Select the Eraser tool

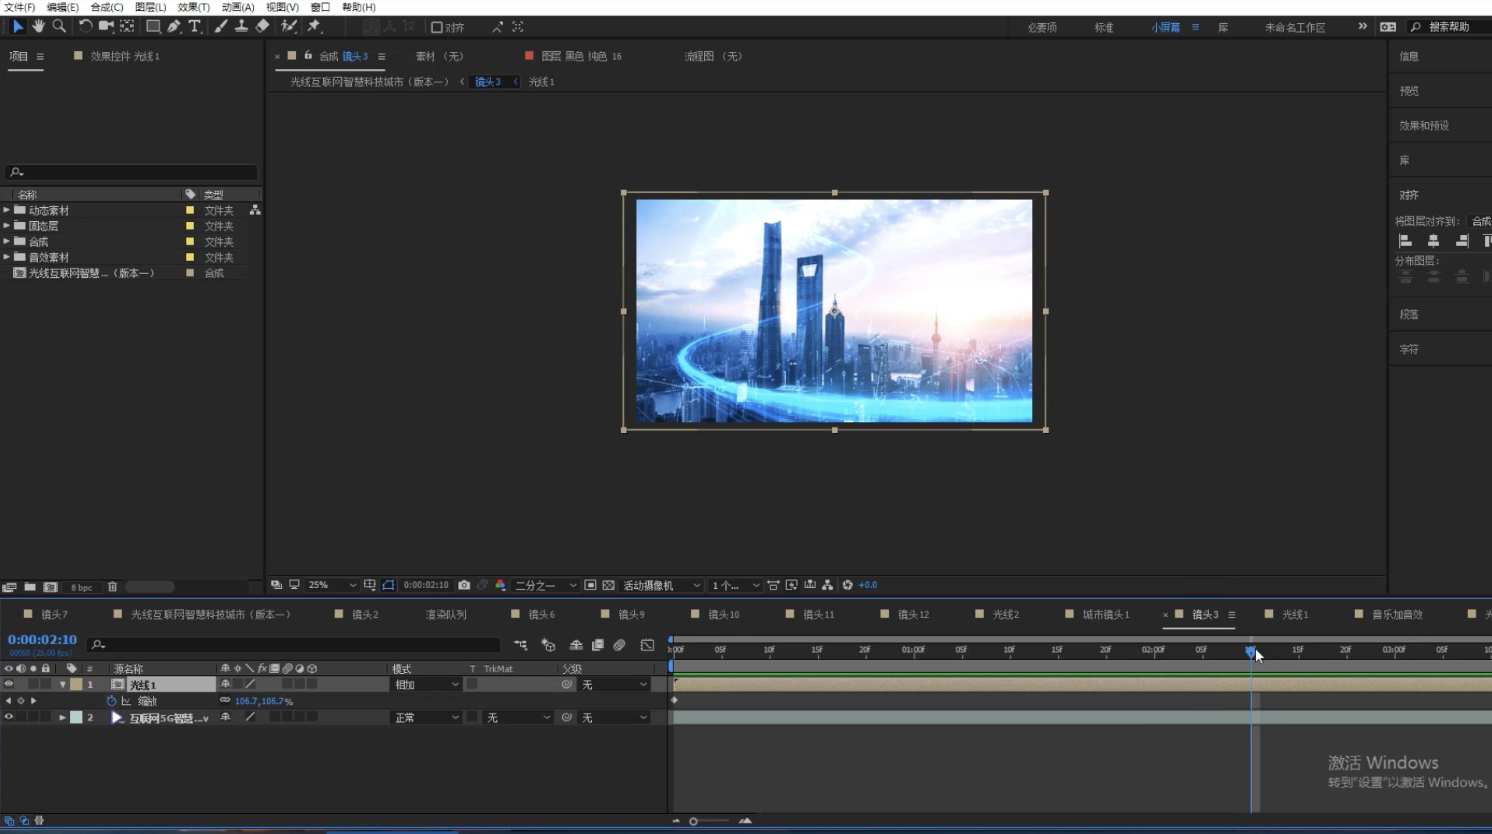262,27
